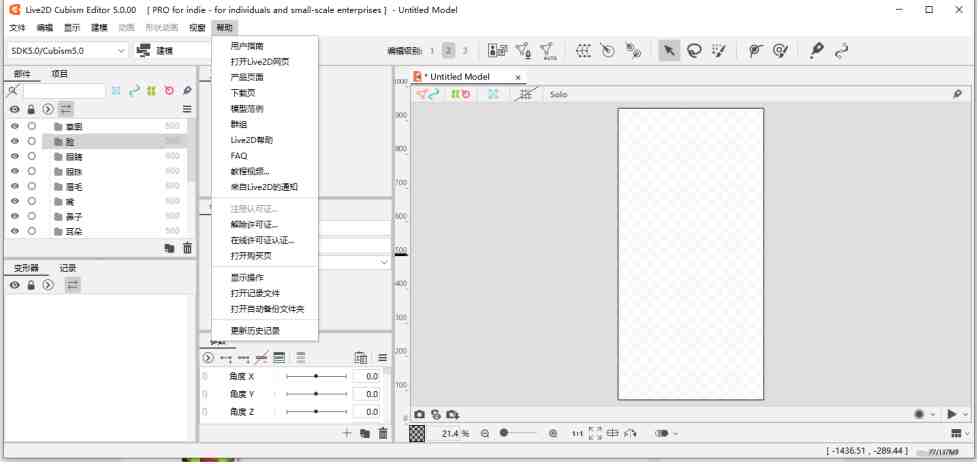Open the texture atlas editing icon

497,51
